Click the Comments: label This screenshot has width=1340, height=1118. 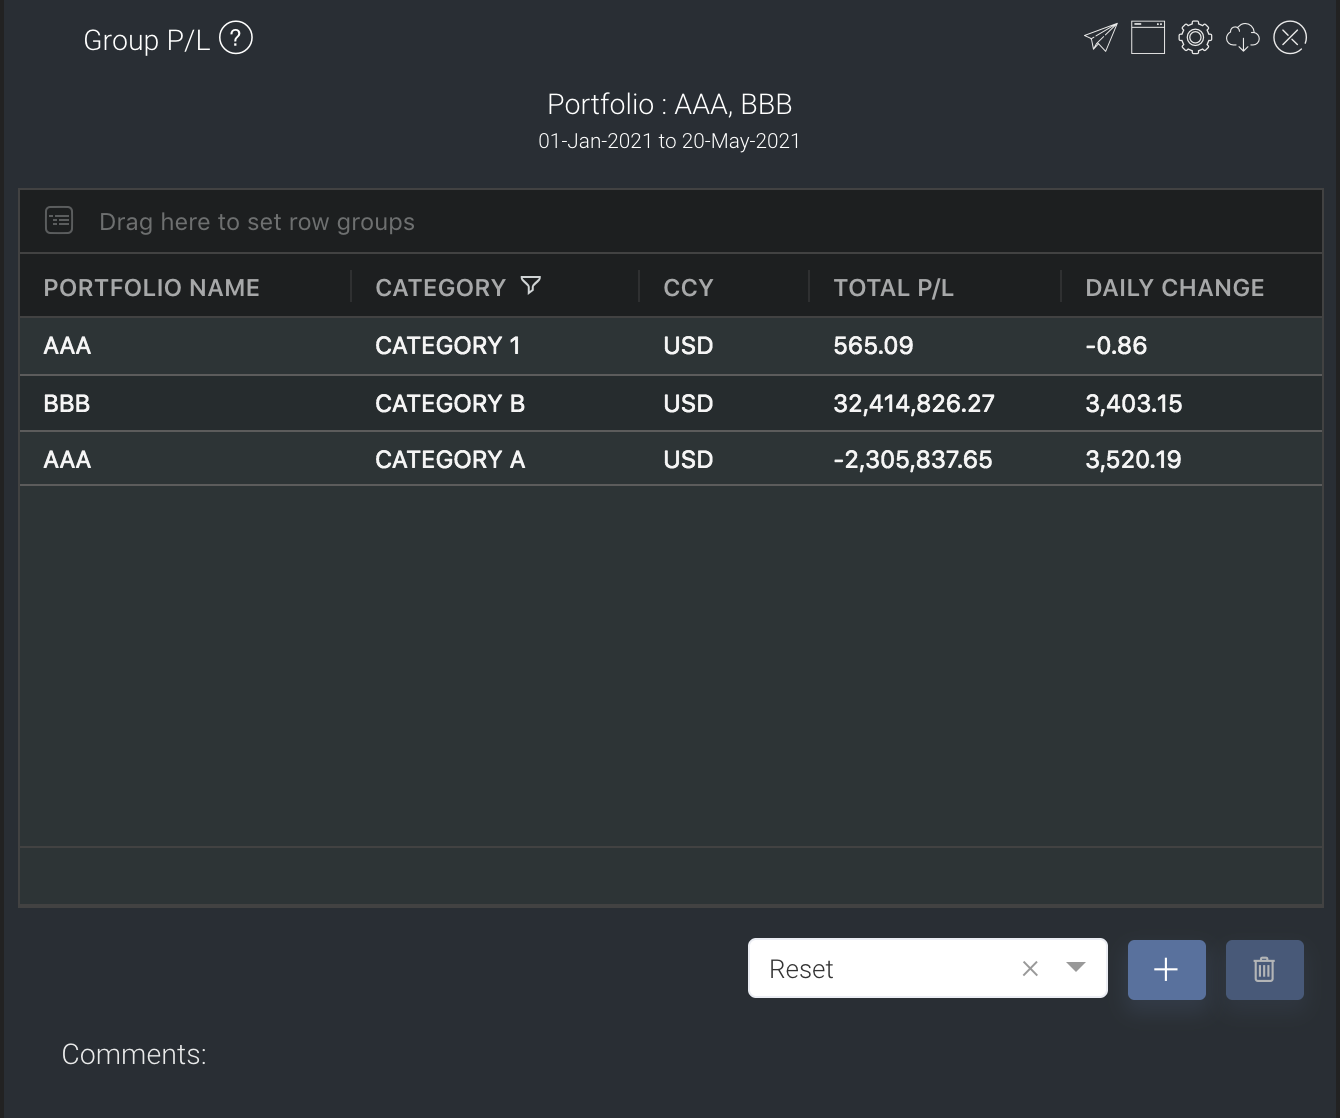pos(134,1054)
